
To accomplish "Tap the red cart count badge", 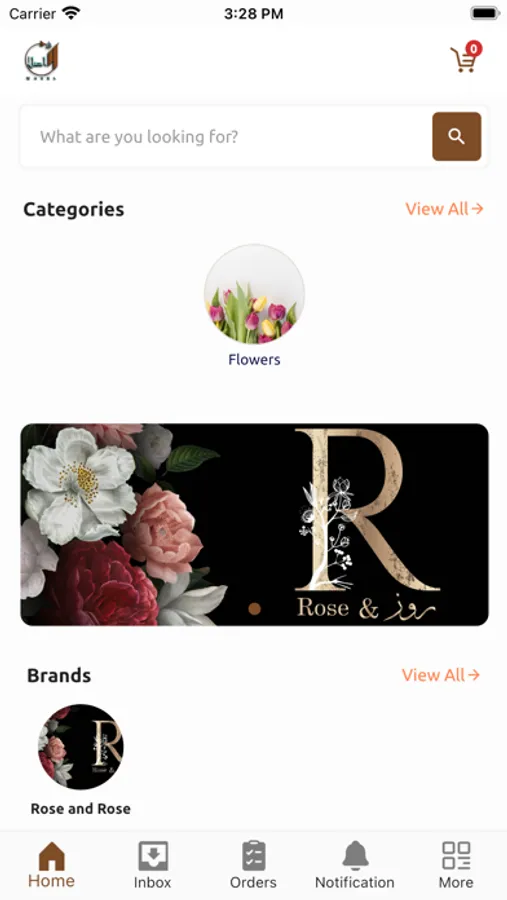I will pos(473,49).
